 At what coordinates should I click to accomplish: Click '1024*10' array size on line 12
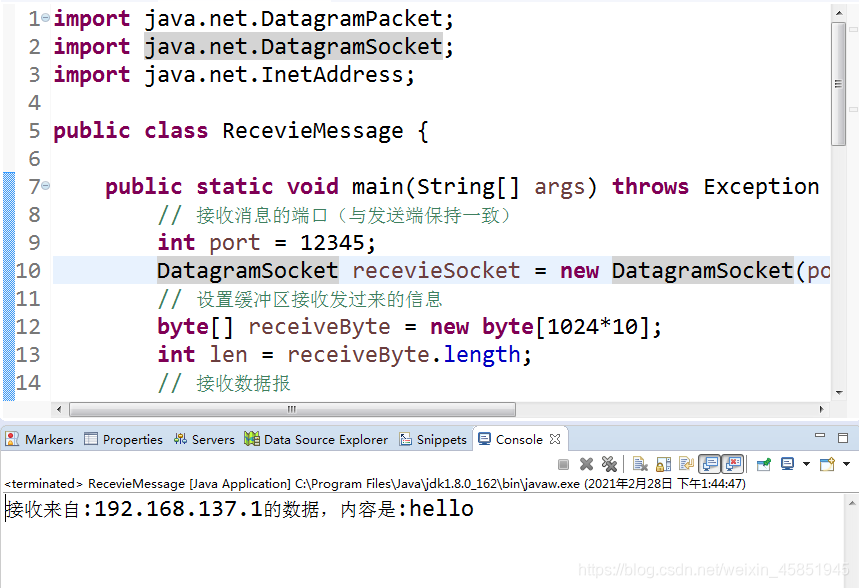click(592, 327)
